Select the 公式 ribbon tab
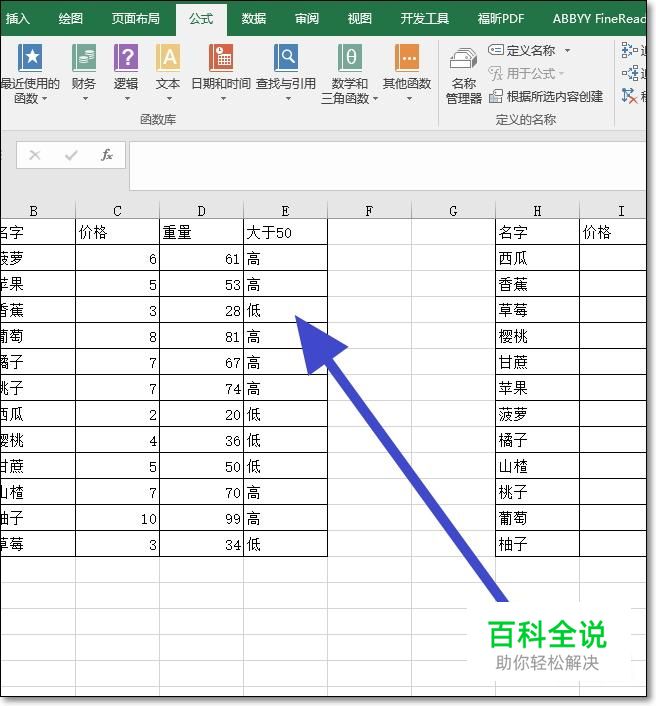 (x=201, y=18)
